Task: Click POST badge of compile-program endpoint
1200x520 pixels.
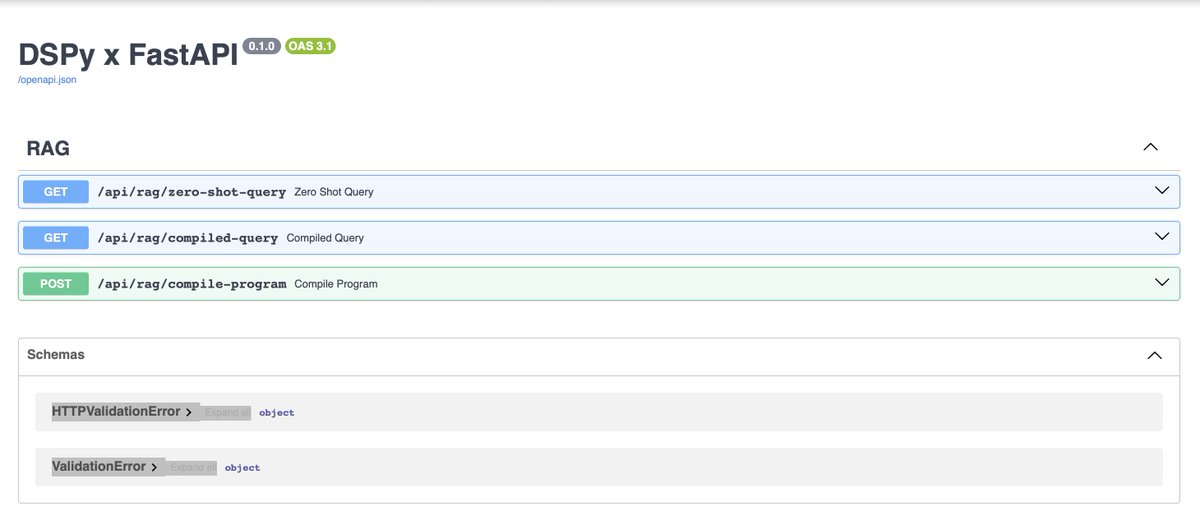Action: [56, 284]
